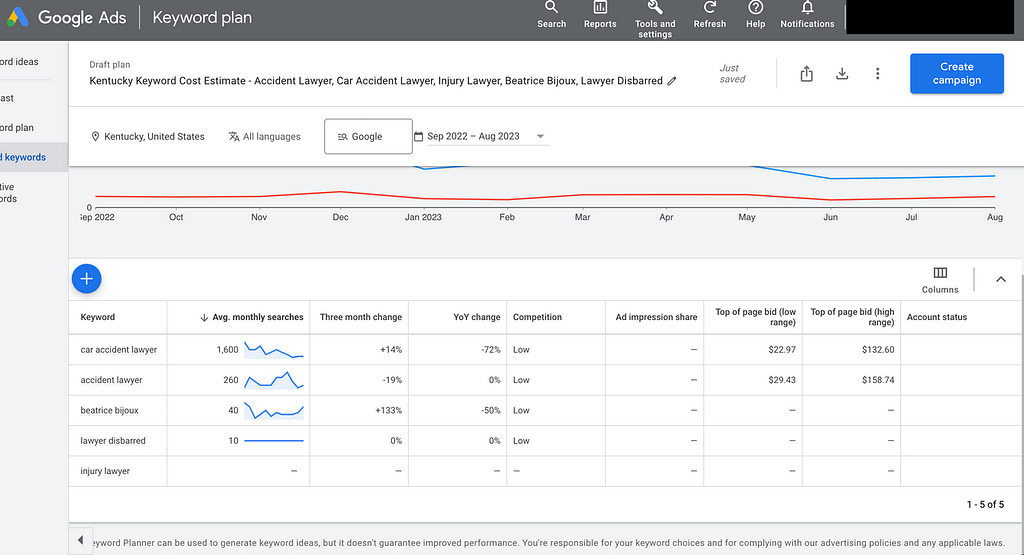Click $29.43 low bid value
1024x555 pixels.
tap(782, 380)
